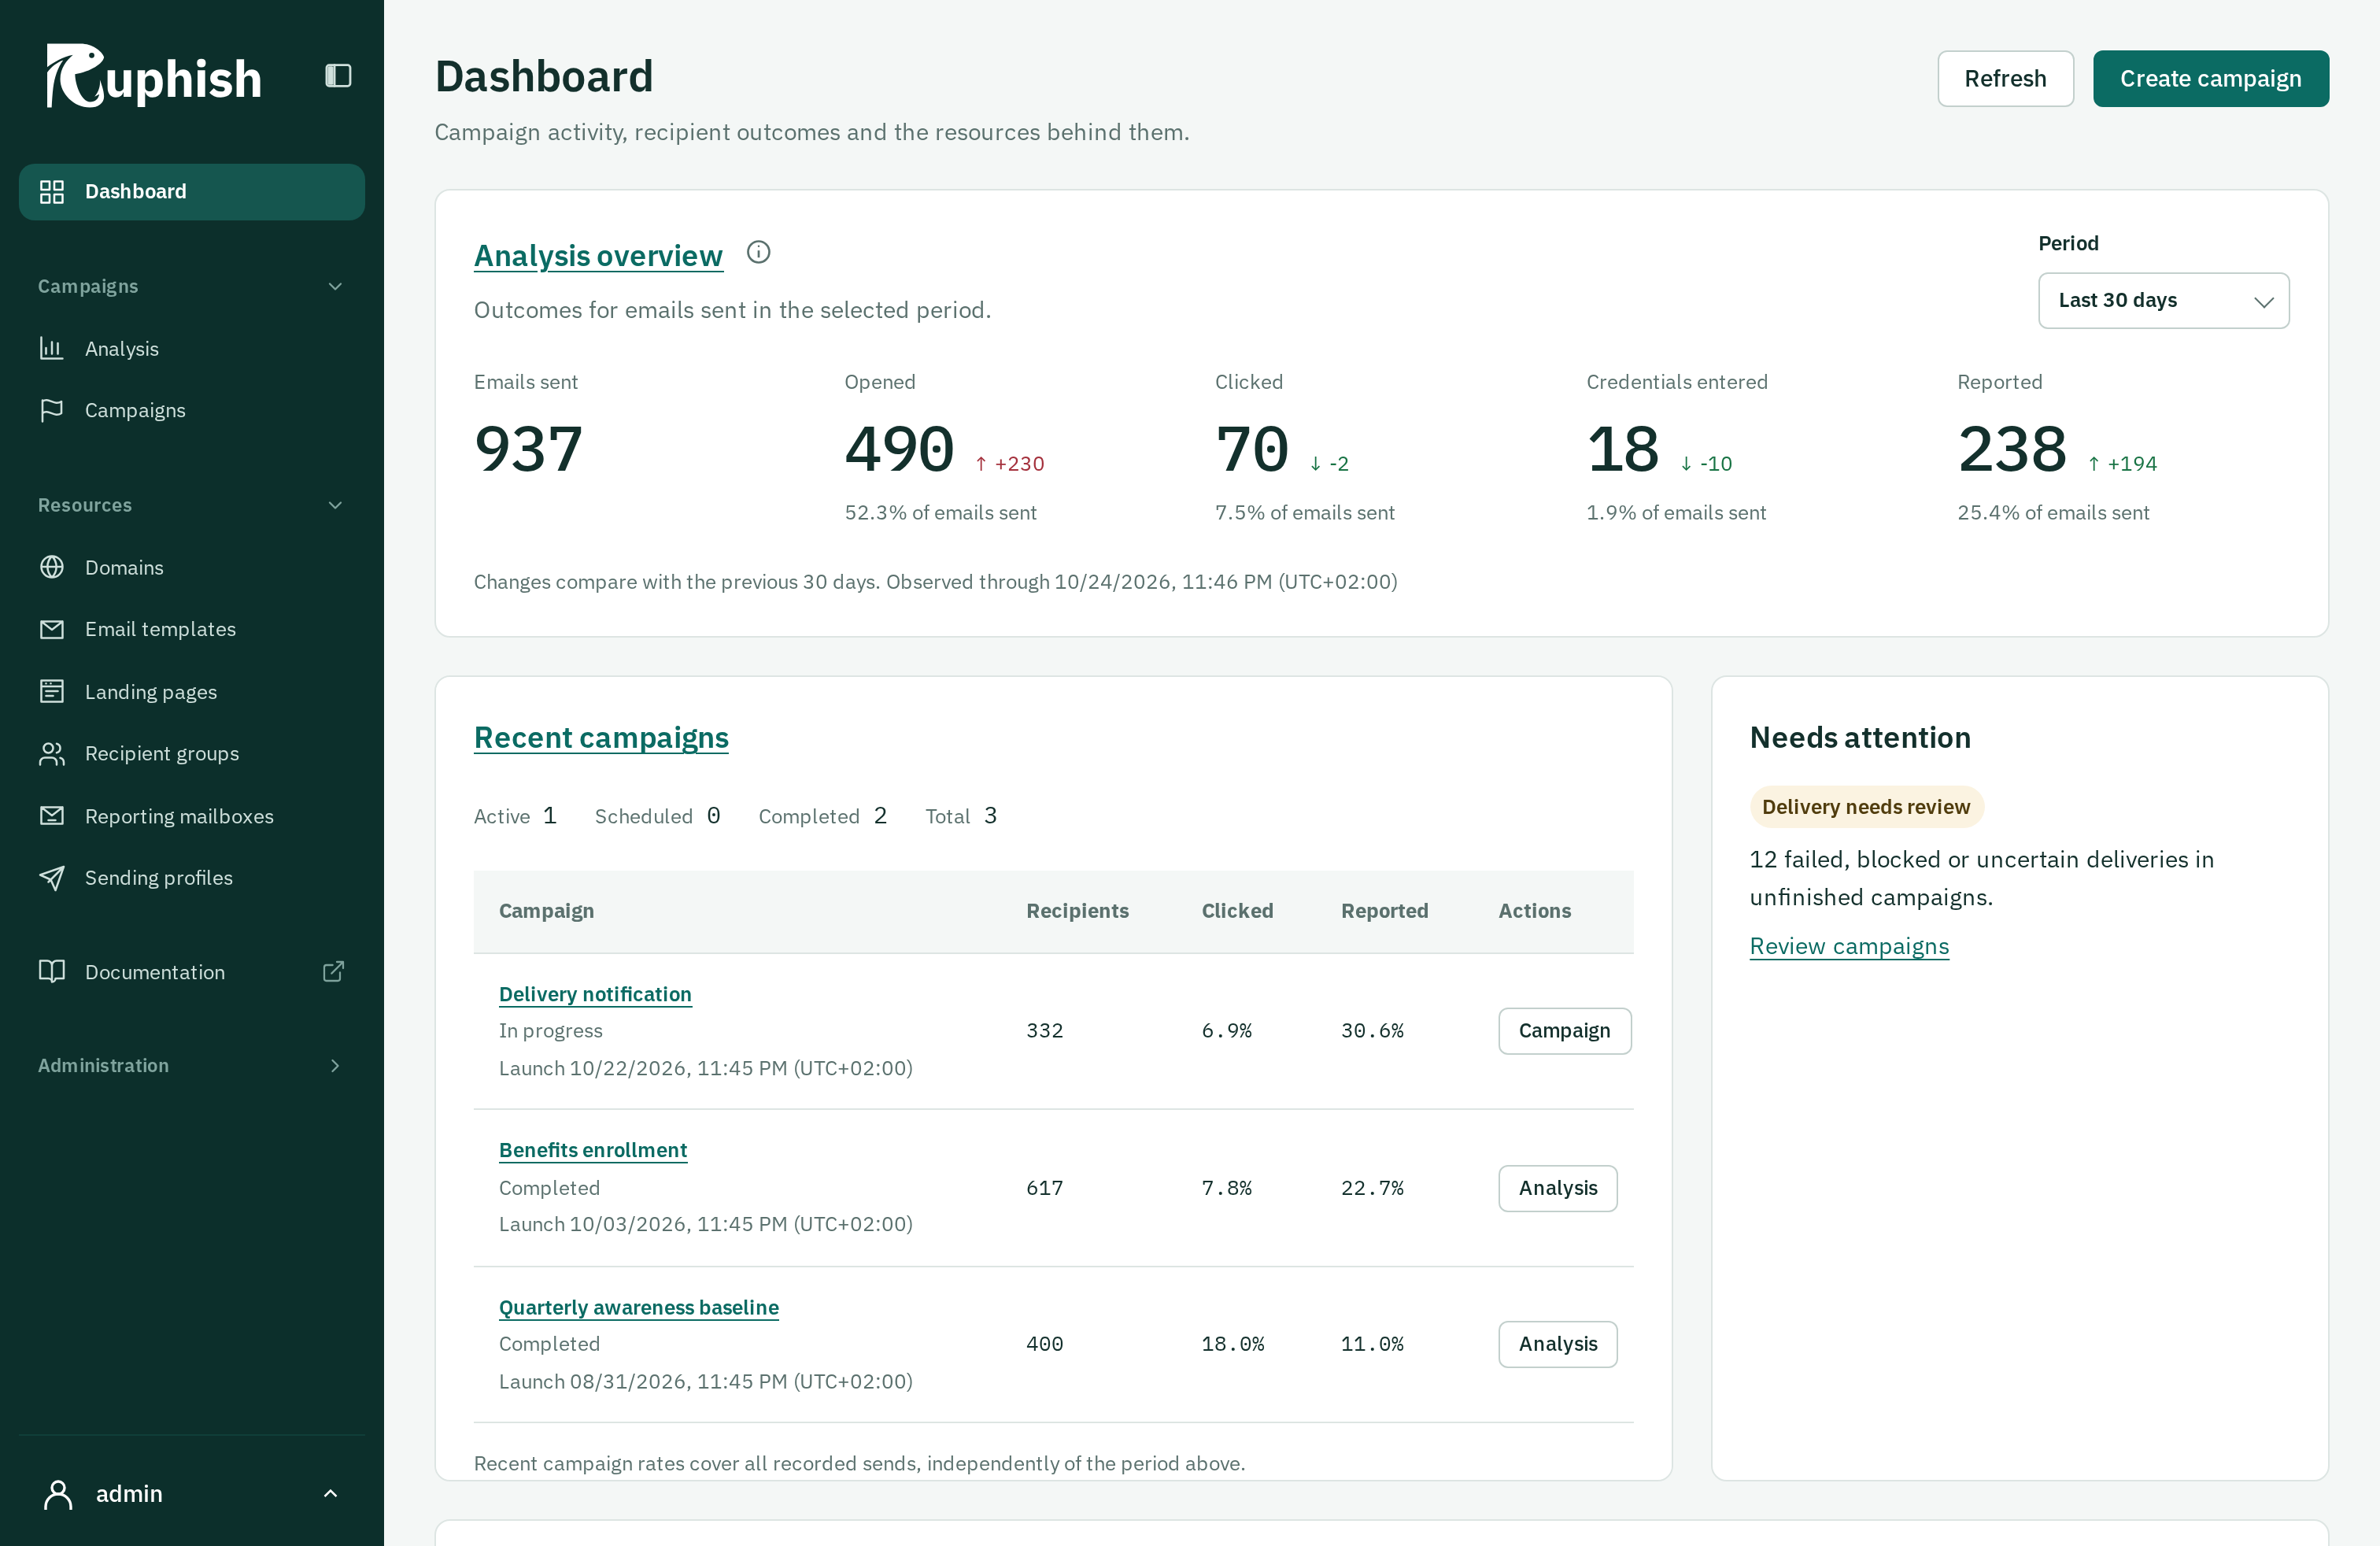Open the Delivery notification campaign link
Image resolution: width=2380 pixels, height=1546 pixels.
pos(595,994)
